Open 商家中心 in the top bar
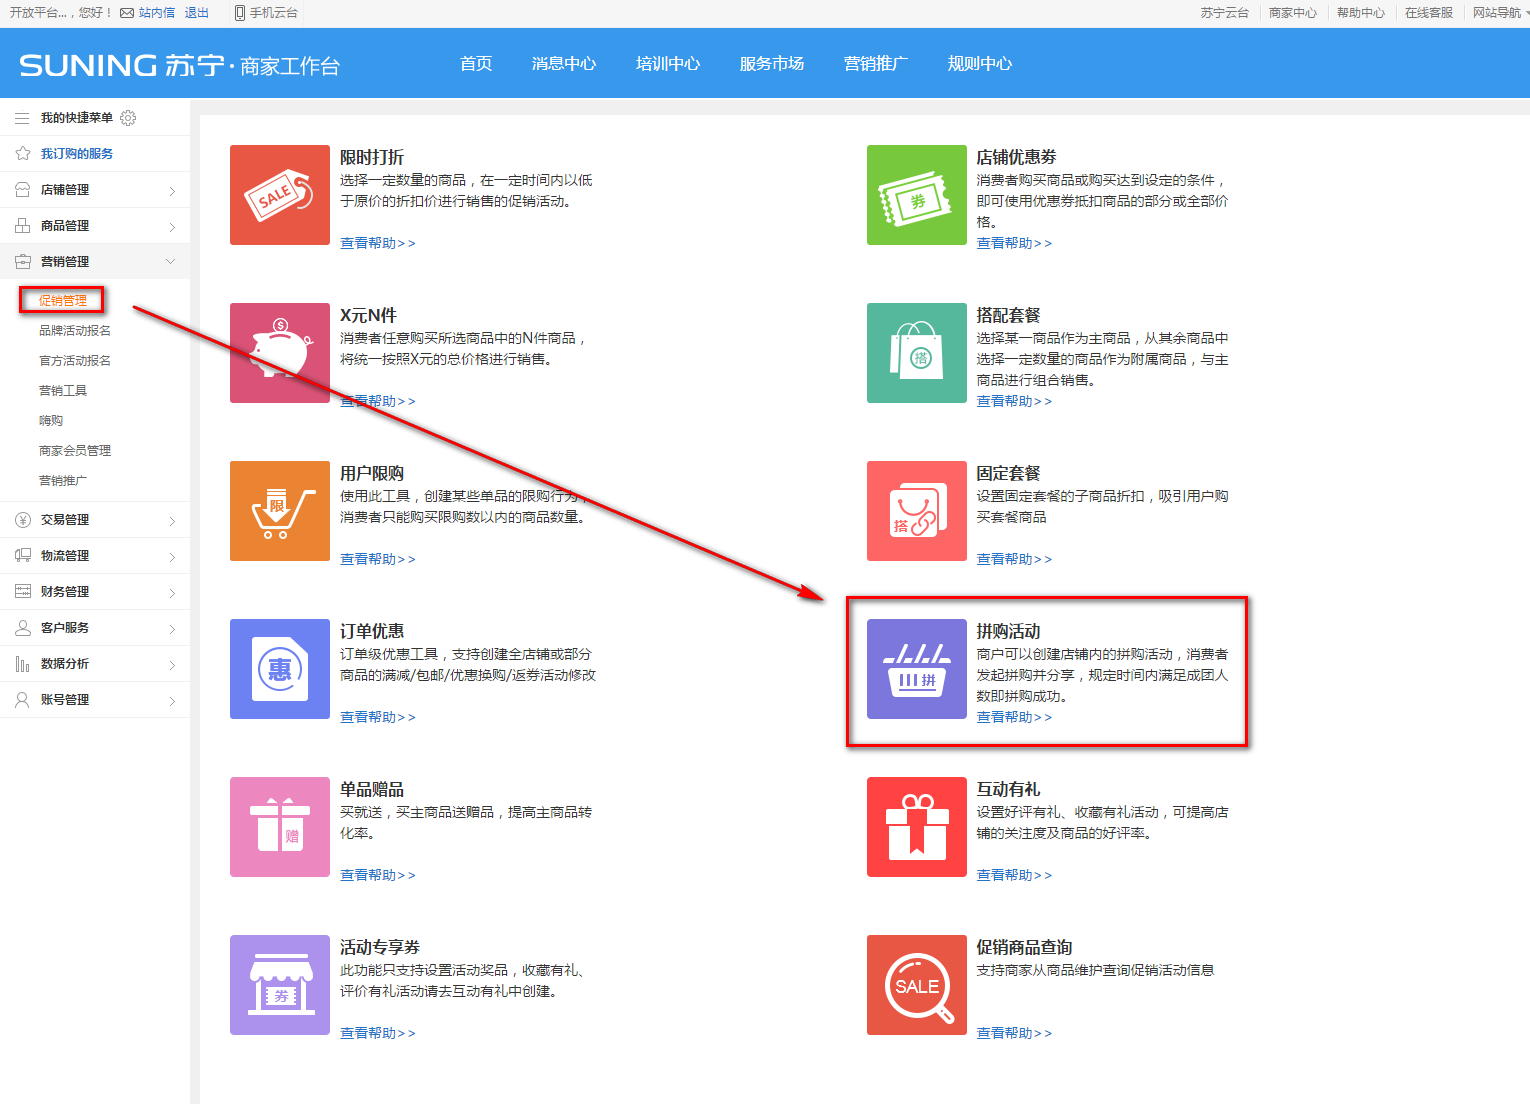 [x=1292, y=13]
